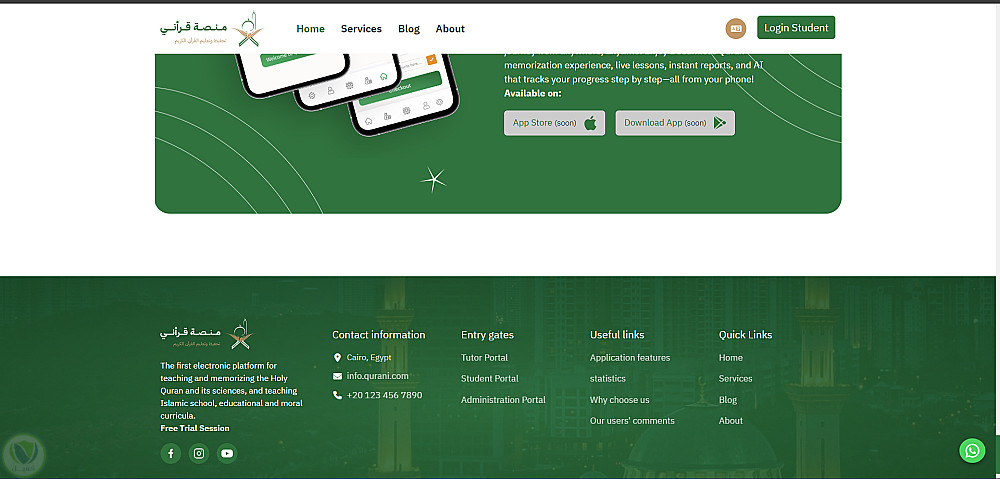Viewport: 1000px width, 479px height.
Task: Click the Free Trial Session link
Action: pyautogui.click(x=195, y=428)
